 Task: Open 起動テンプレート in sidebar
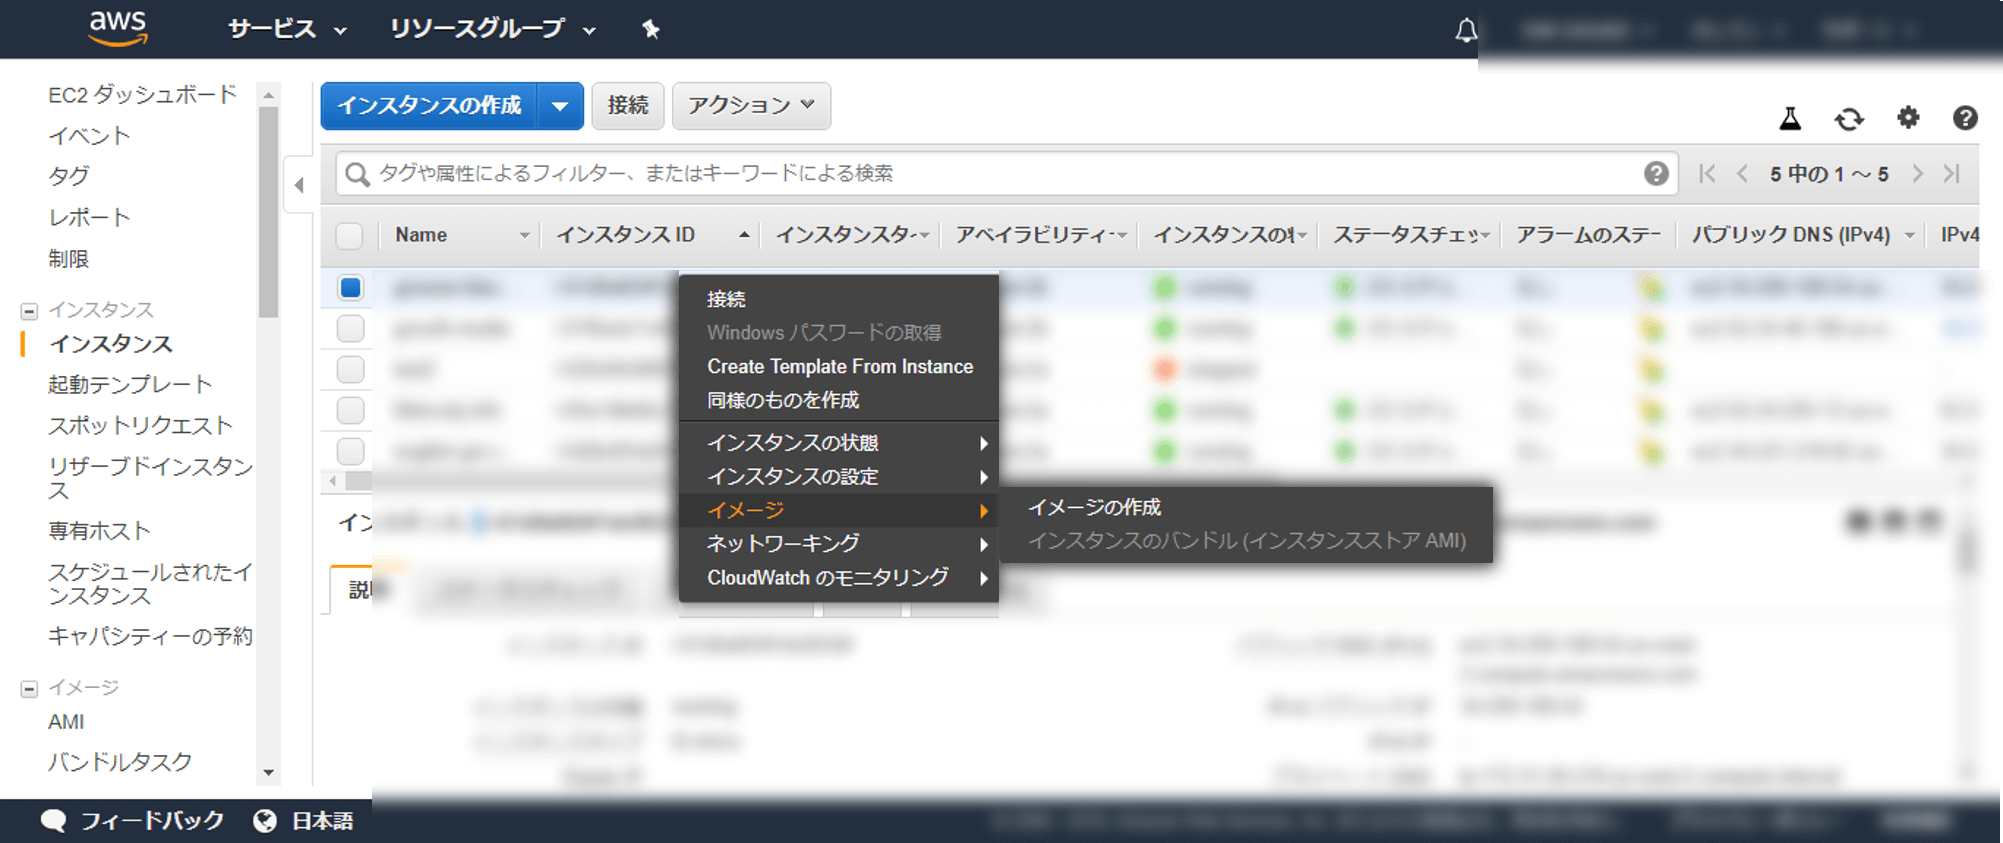130,385
